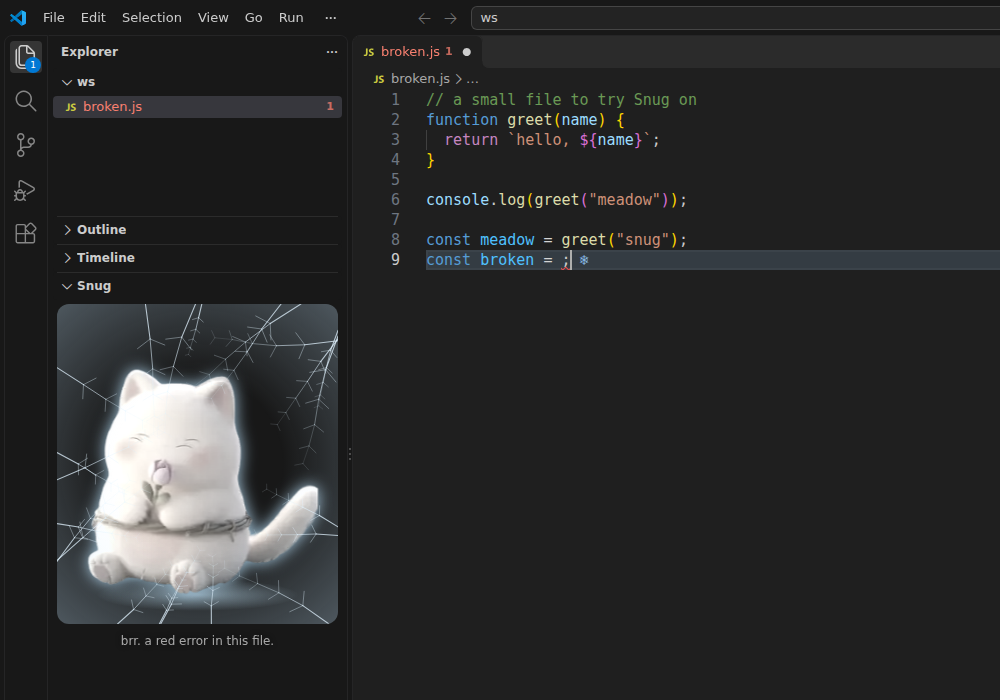Open the Extensions view icon
The height and width of the screenshot is (700, 1000).
[x=26, y=233]
